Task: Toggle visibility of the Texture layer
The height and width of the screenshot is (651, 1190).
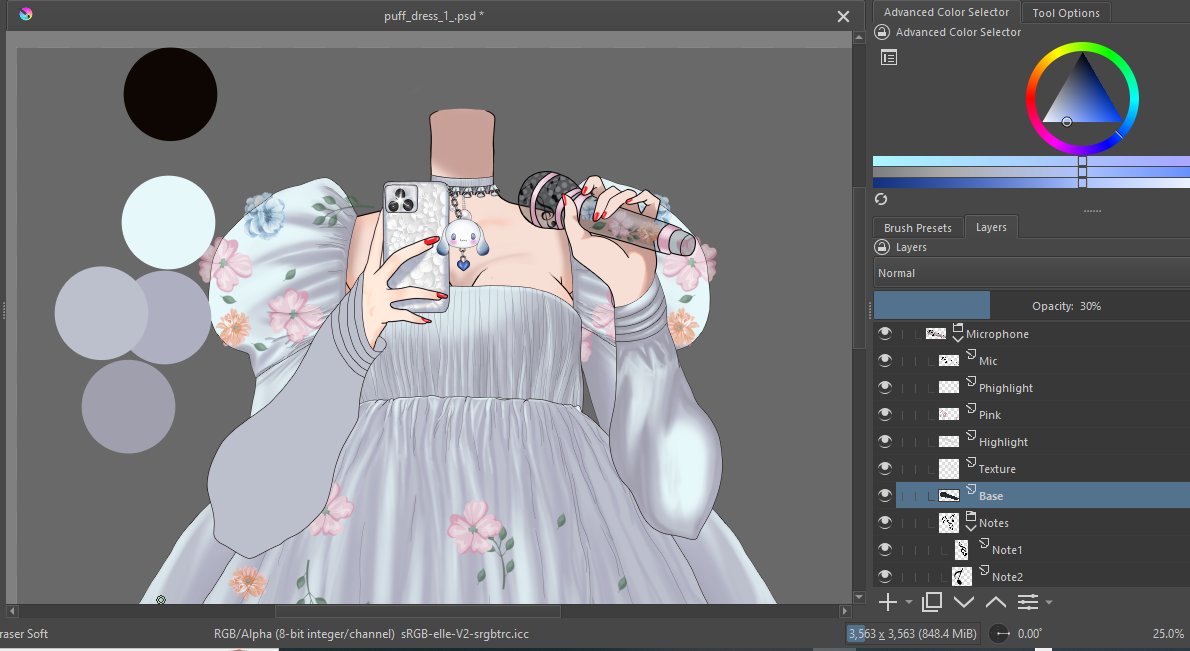Action: [884, 468]
